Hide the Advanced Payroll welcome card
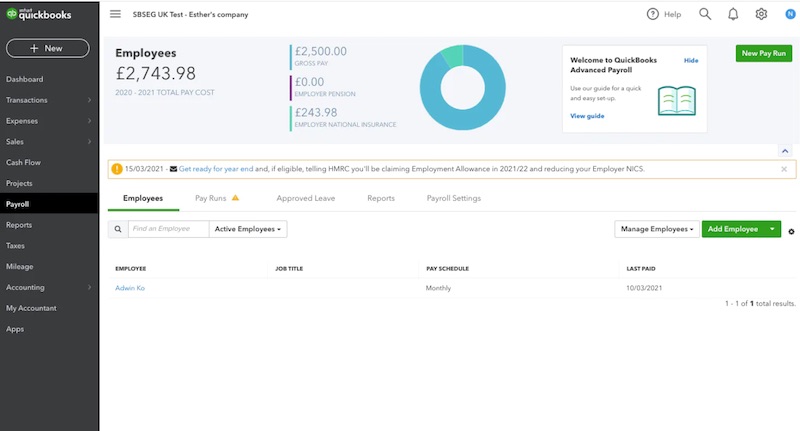The image size is (800, 431). [x=691, y=60]
